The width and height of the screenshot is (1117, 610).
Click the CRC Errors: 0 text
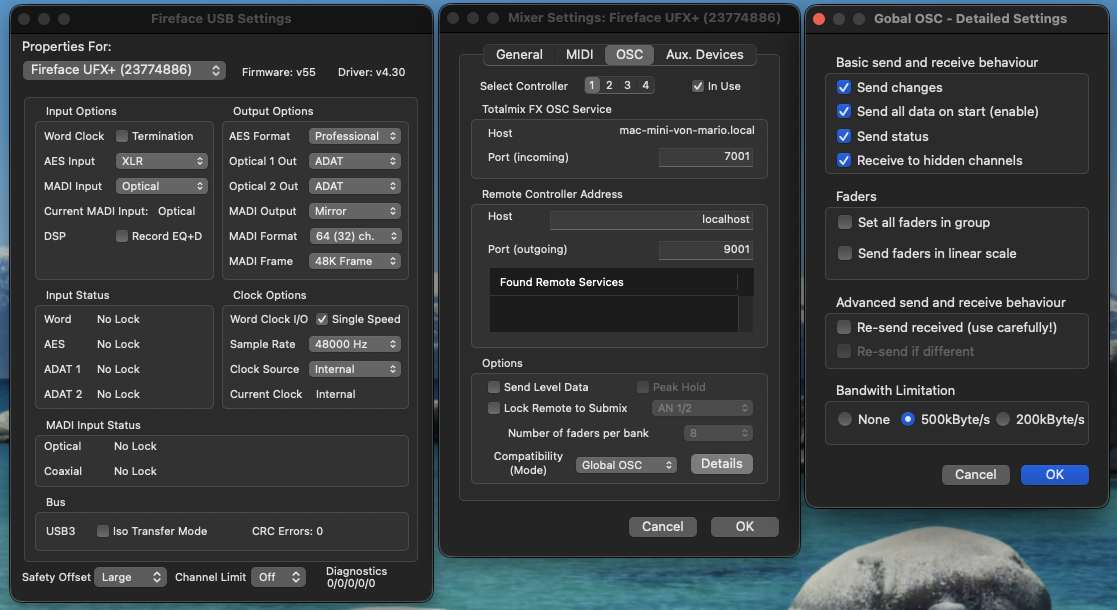pyautogui.click(x=287, y=531)
